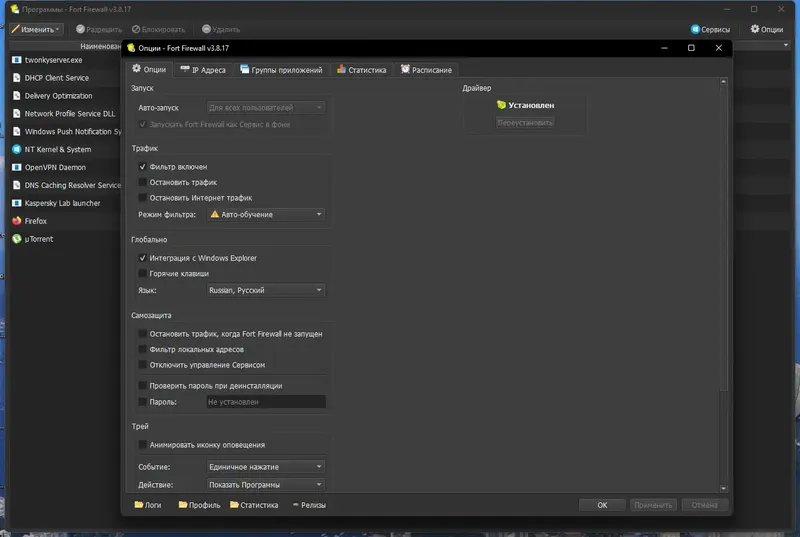
Task: Click the Пароль input field
Action: [266, 402]
